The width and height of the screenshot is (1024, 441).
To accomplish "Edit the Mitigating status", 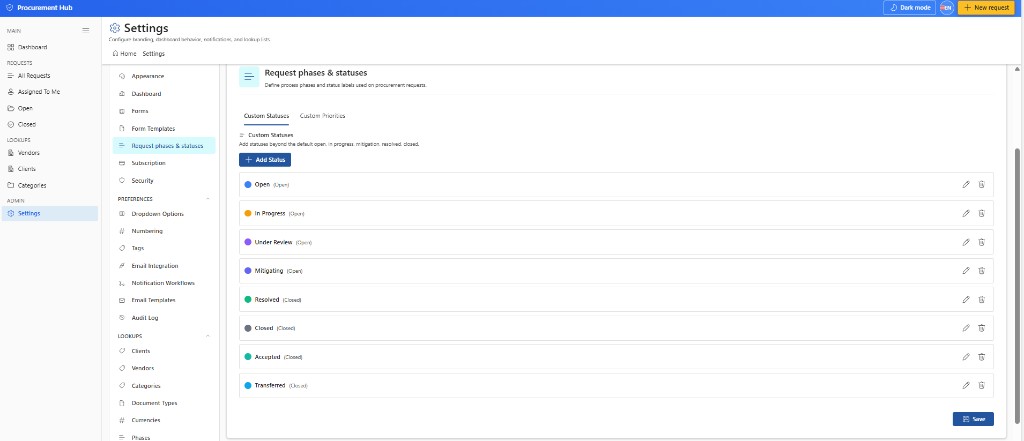I will click(966, 270).
